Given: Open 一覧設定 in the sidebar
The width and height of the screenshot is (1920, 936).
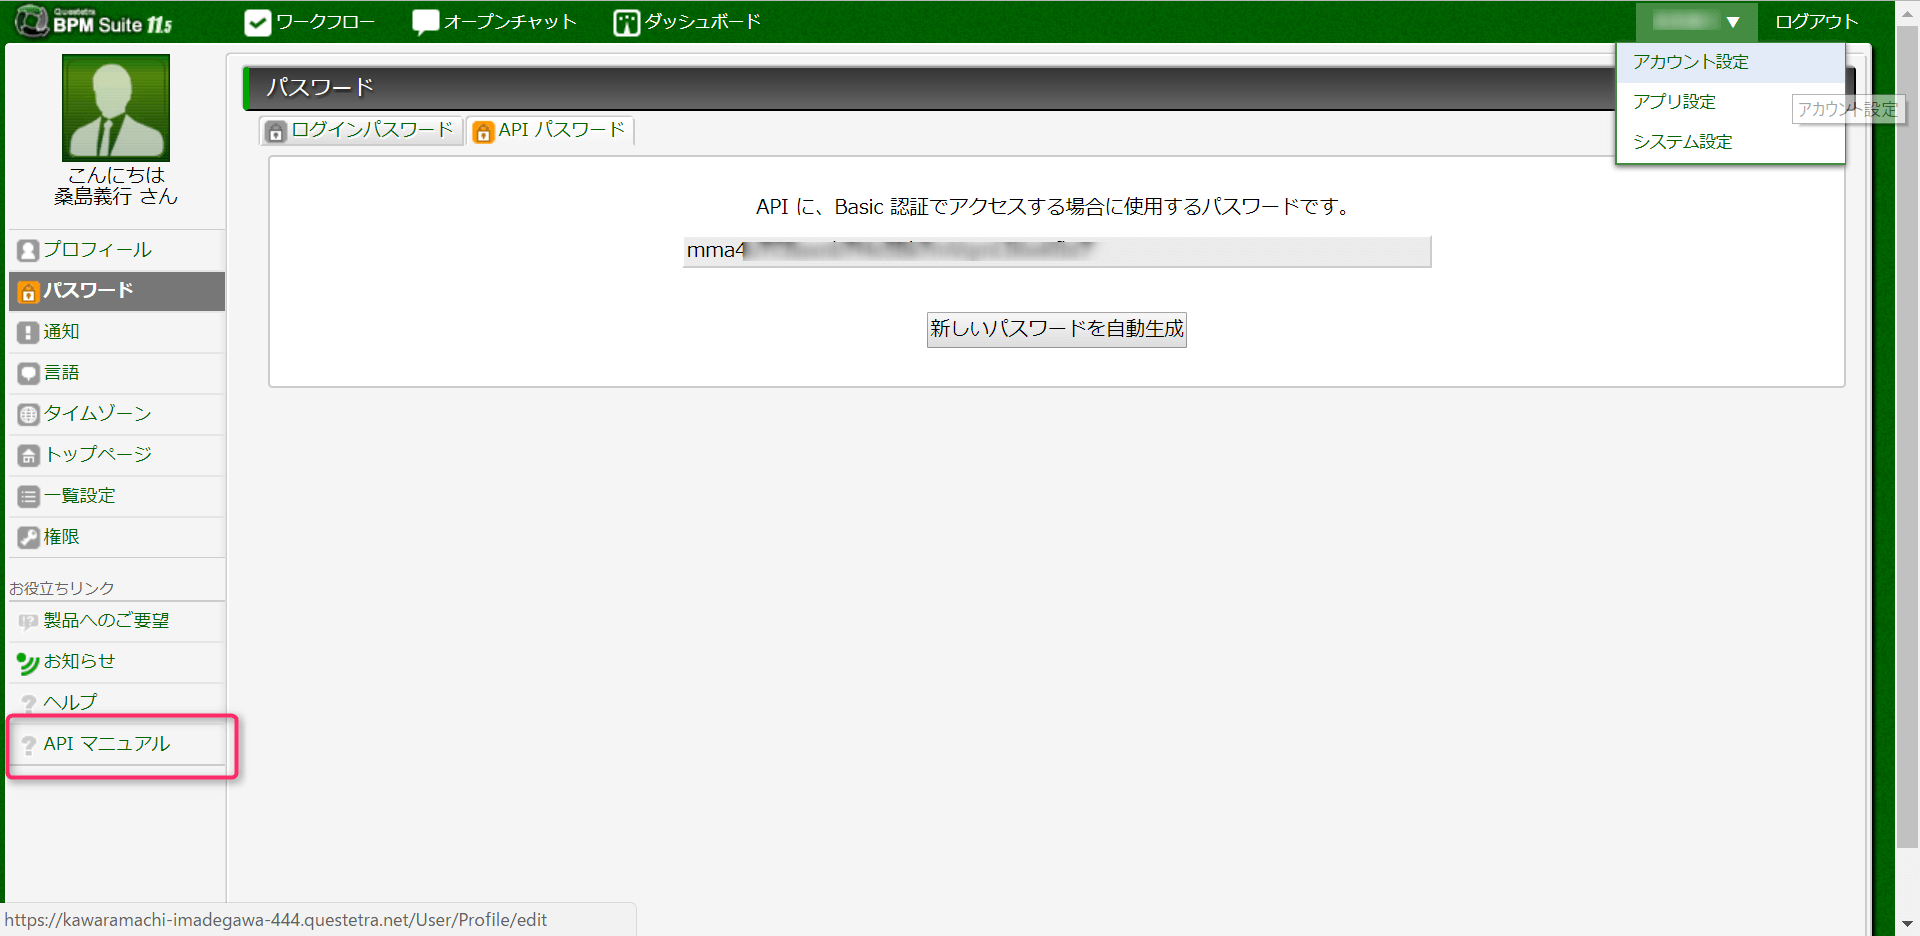Looking at the screenshot, I should point(116,496).
